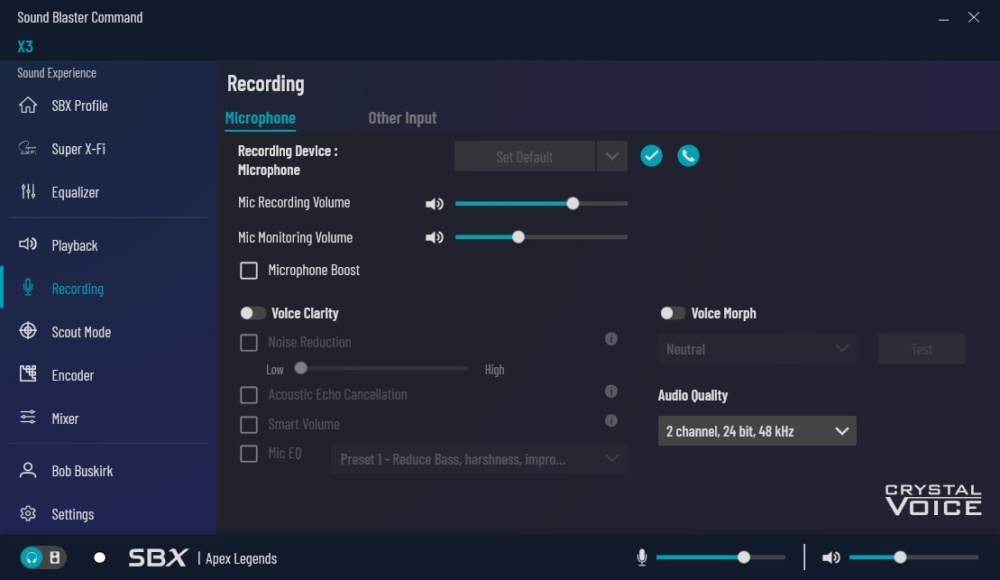
Task: Click the Super X-Fi sidebar icon
Action: click(x=27, y=148)
